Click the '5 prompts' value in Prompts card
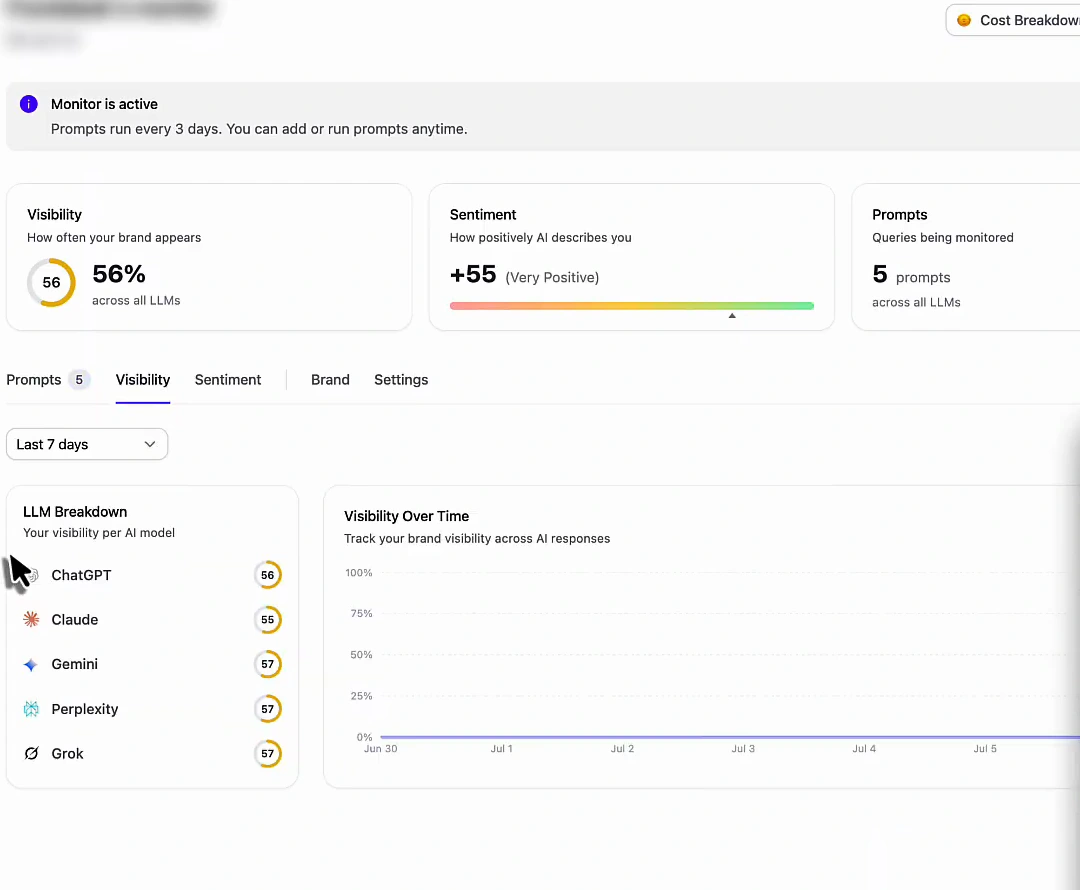Screen dimensions: 1080x890 [911, 275]
